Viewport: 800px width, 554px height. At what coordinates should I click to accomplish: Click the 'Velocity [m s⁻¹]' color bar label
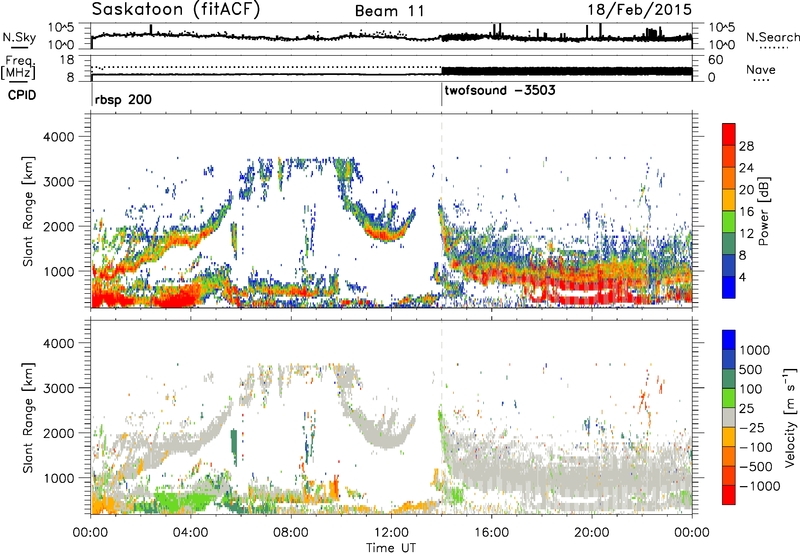coord(790,417)
